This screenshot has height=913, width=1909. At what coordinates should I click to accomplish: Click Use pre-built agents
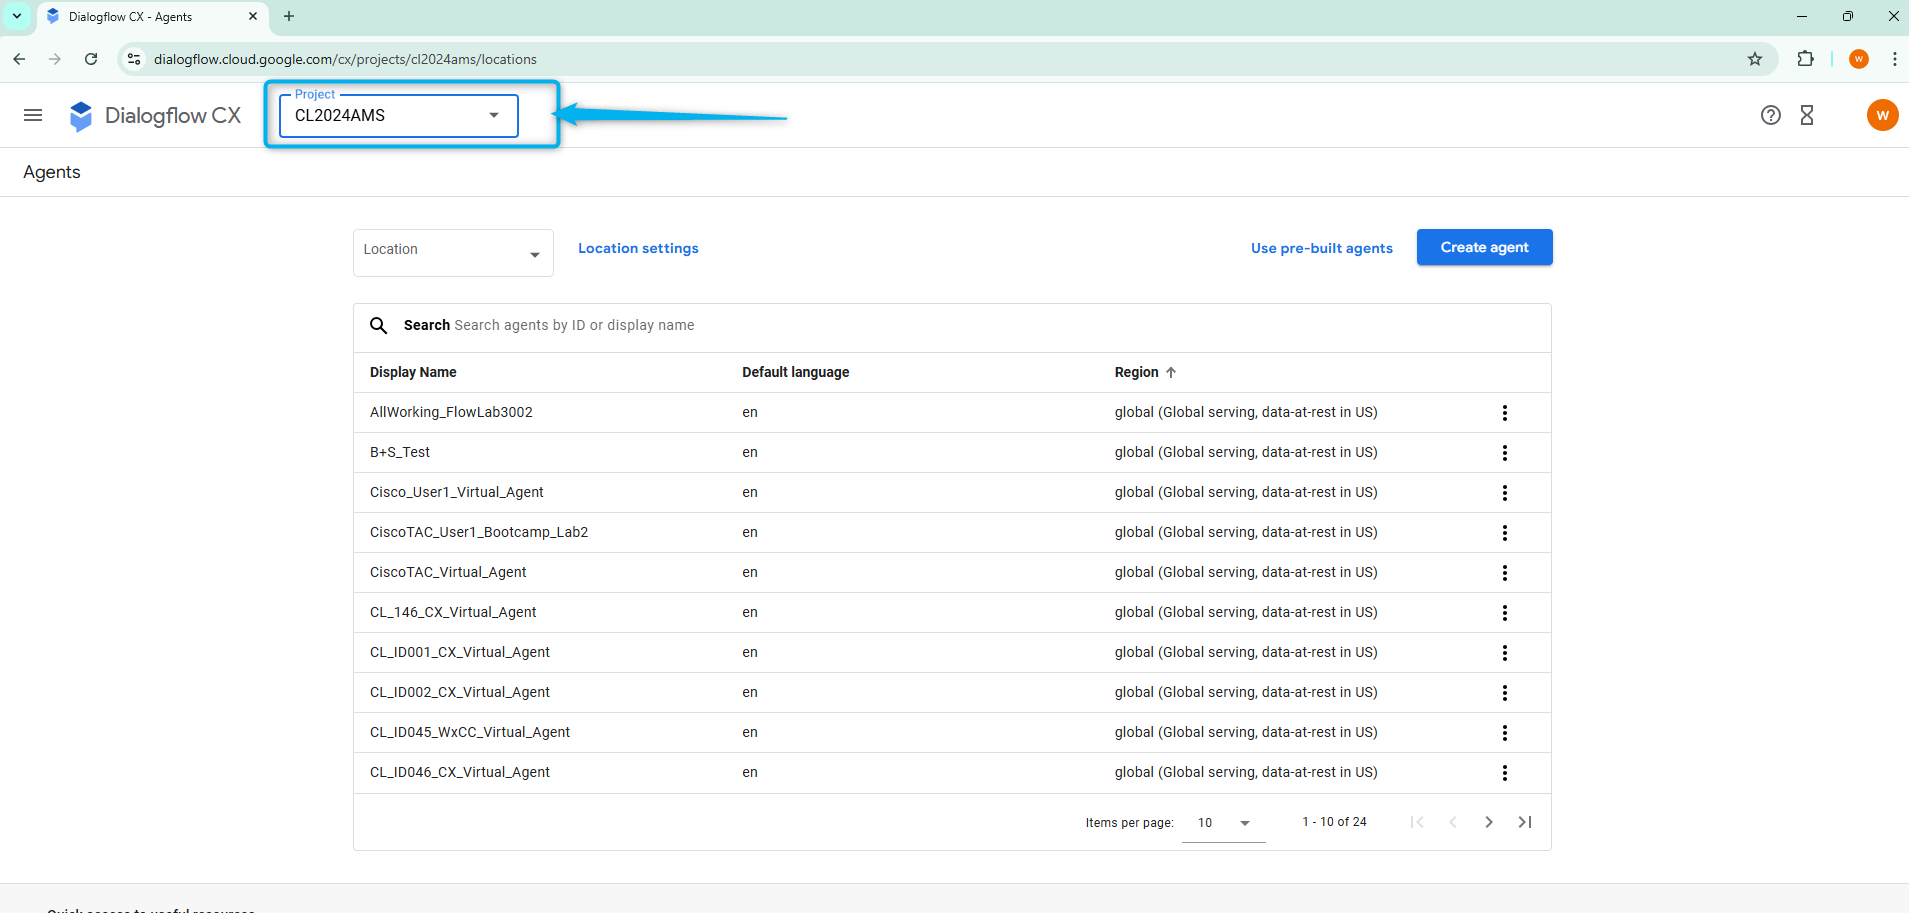click(1321, 248)
